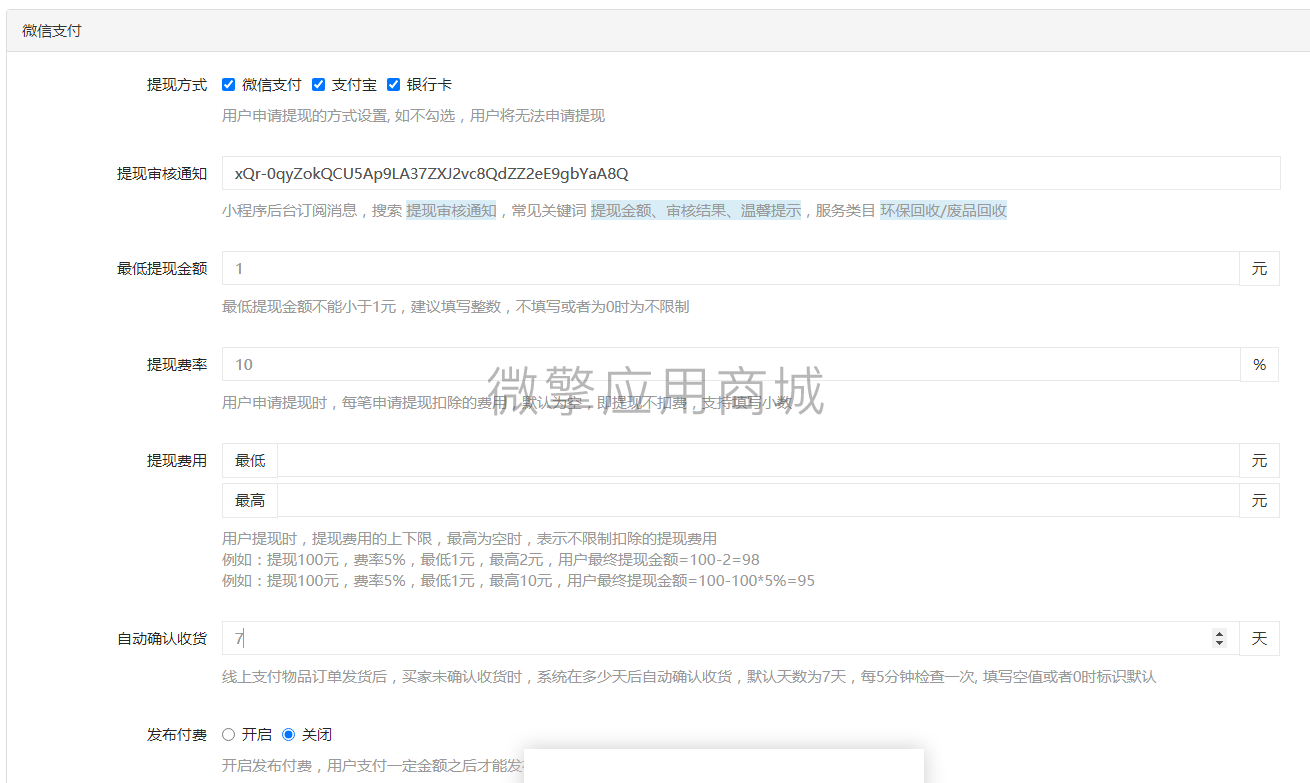Click the 元 unit label beside 最低提现金额
1310x783 pixels.
1259,268
